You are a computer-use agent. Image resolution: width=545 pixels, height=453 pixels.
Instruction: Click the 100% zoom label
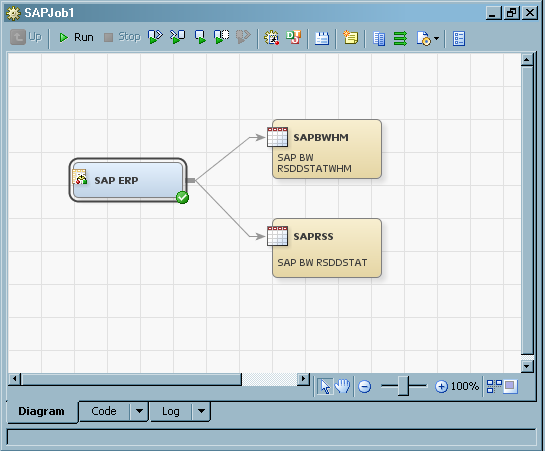pos(465,386)
